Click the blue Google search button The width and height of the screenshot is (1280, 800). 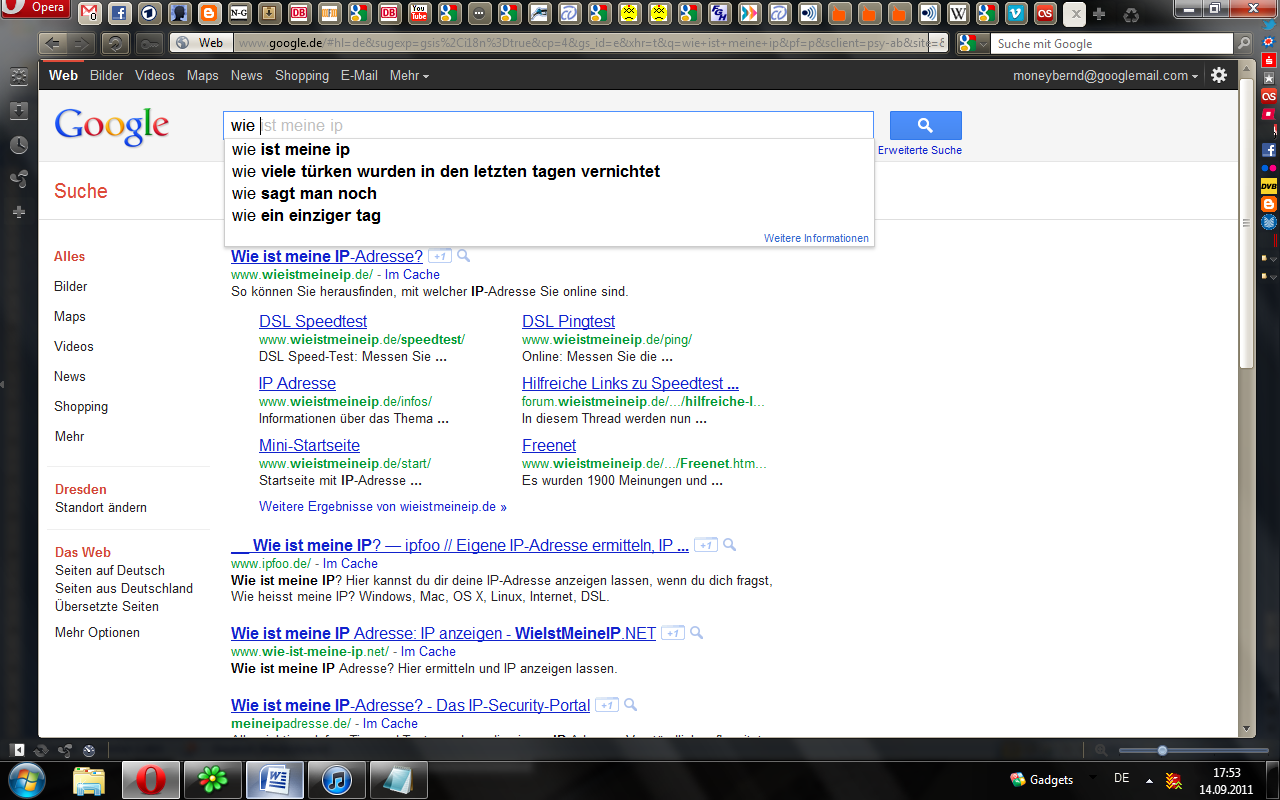point(925,125)
